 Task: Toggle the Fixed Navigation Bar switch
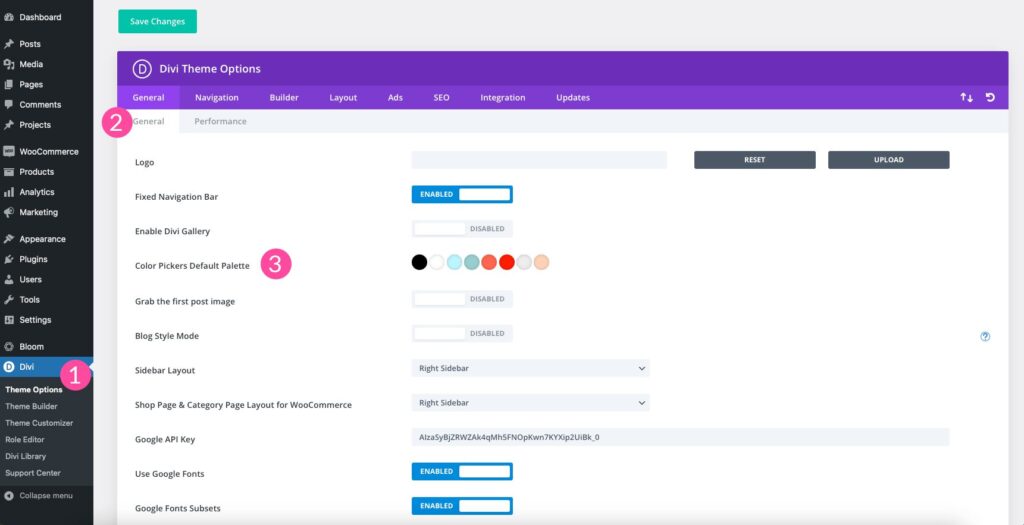(462, 195)
